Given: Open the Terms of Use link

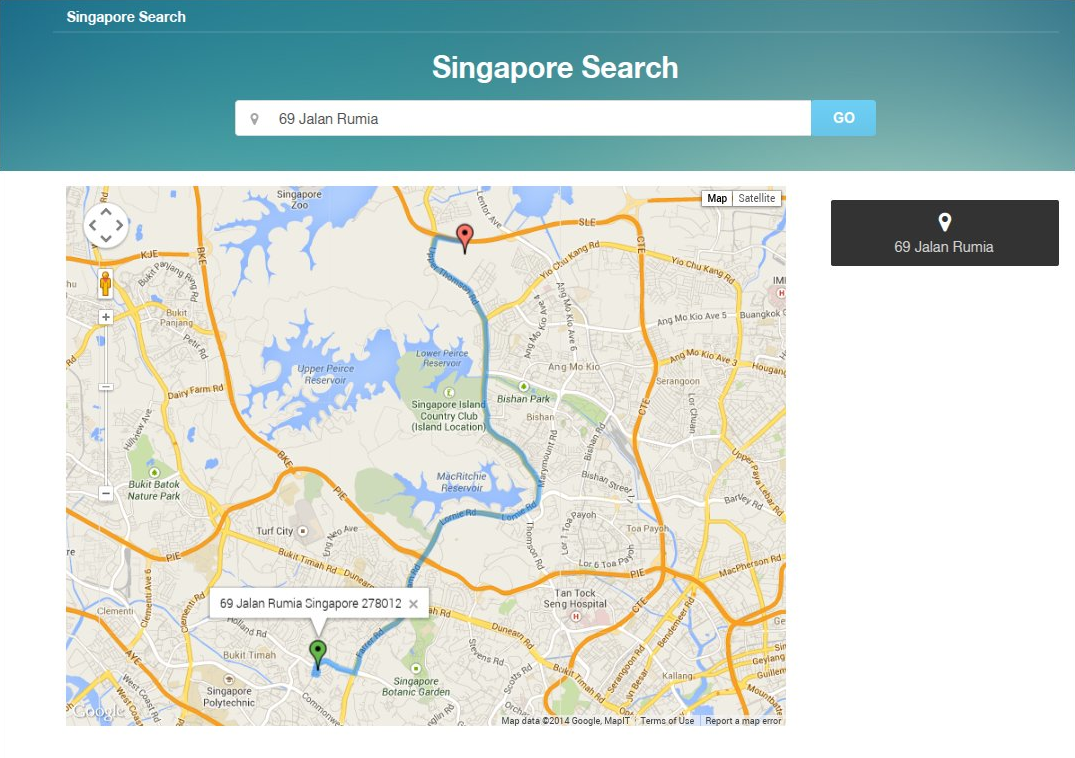Looking at the screenshot, I should [666, 720].
